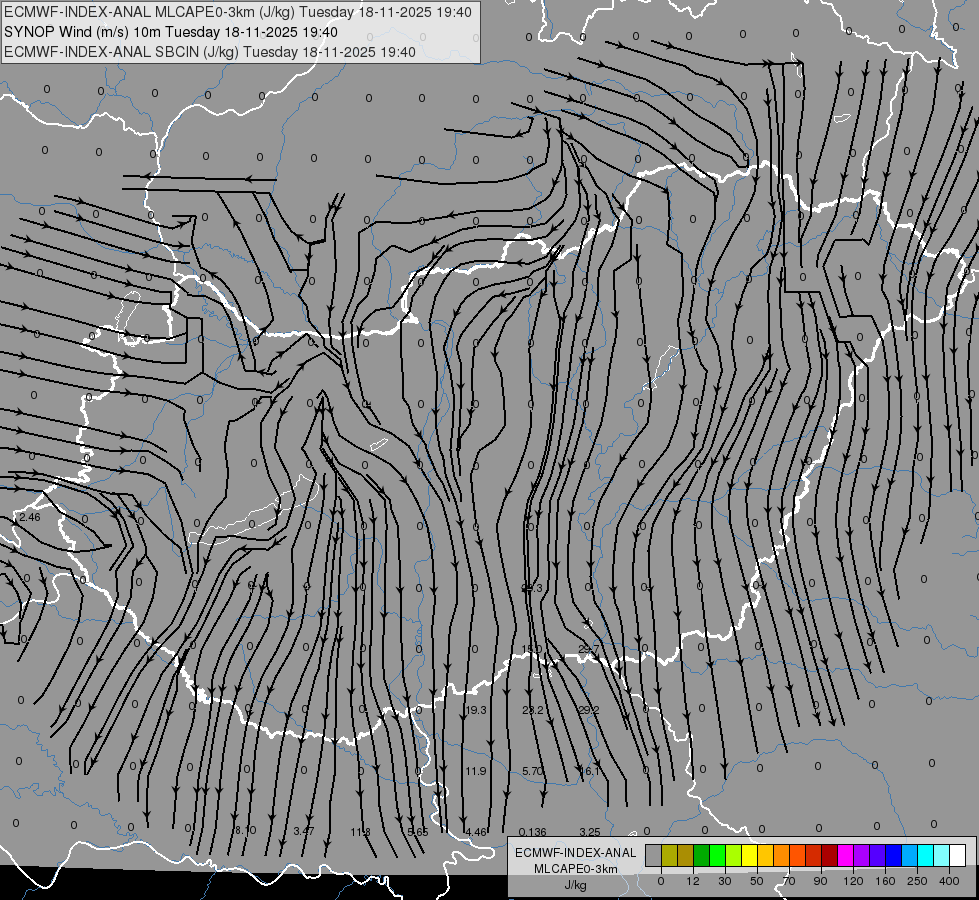
Task: Click the map value '8.10'
Action: pyautogui.click(x=245, y=830)
